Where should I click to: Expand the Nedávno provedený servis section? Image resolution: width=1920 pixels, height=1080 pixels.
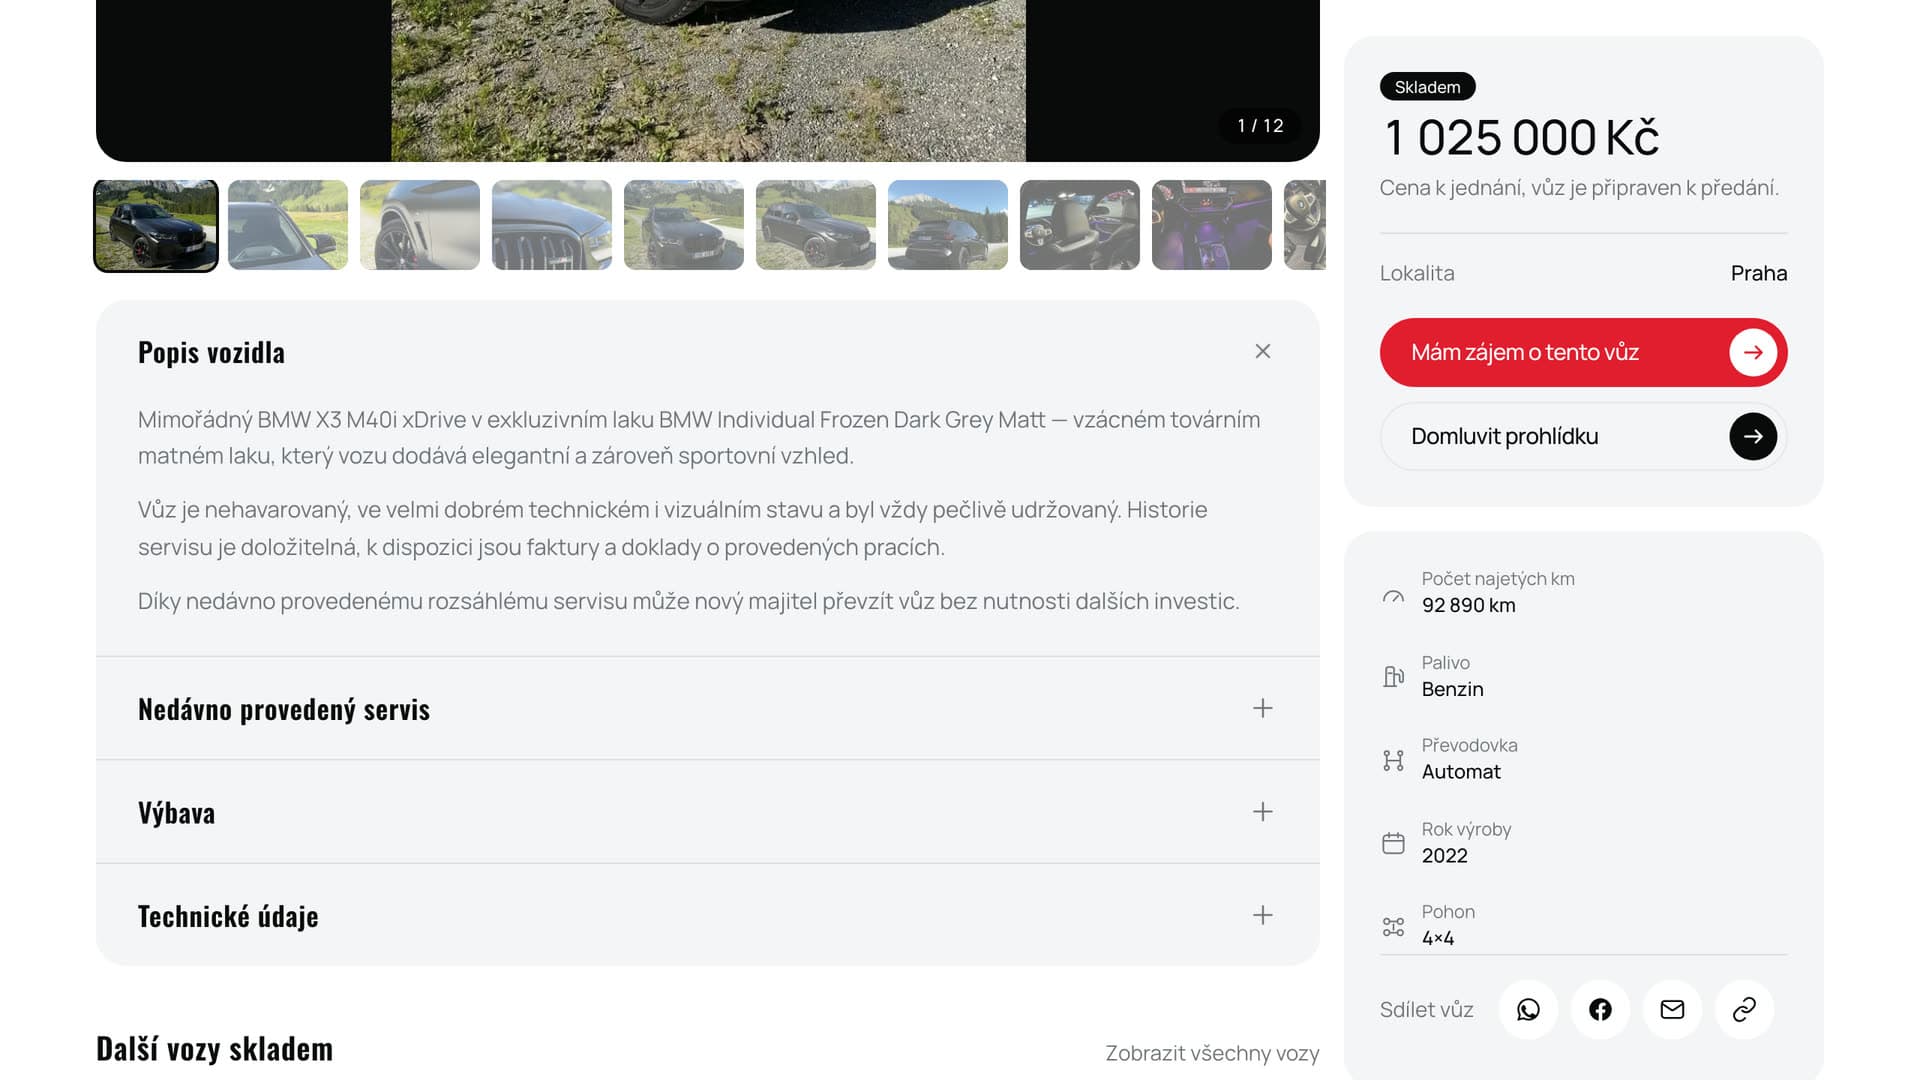[x=1263, y=708]
